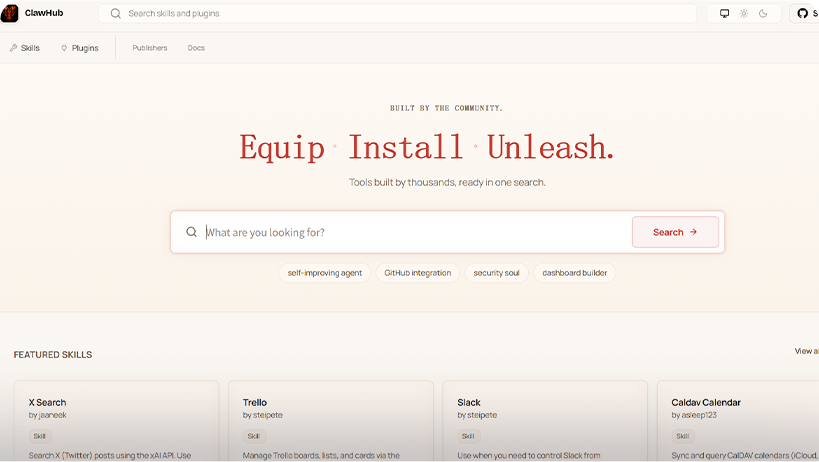The image size is (819, 462).
Task: Open the Docs page
Action: point(196,48)
